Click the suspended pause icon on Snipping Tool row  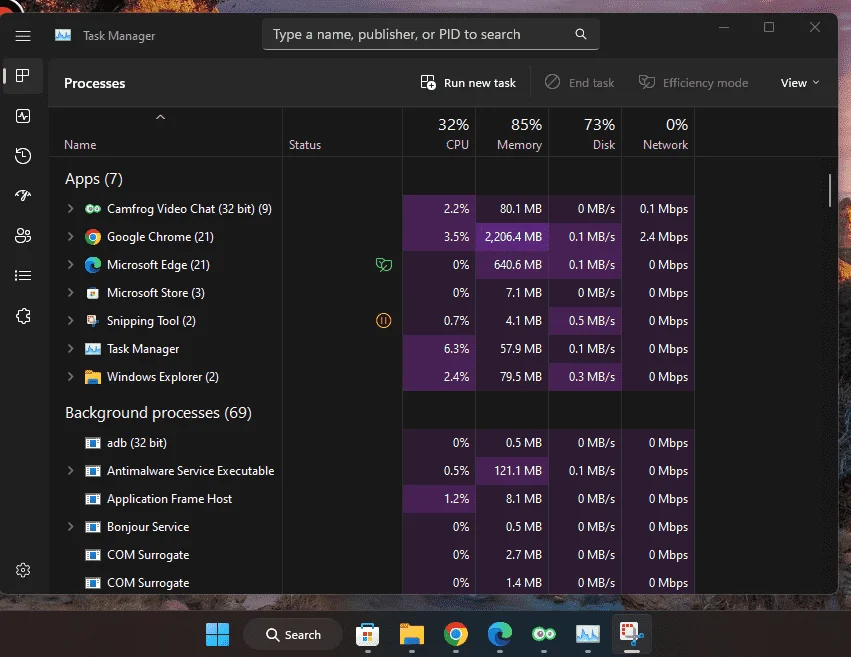383,321
